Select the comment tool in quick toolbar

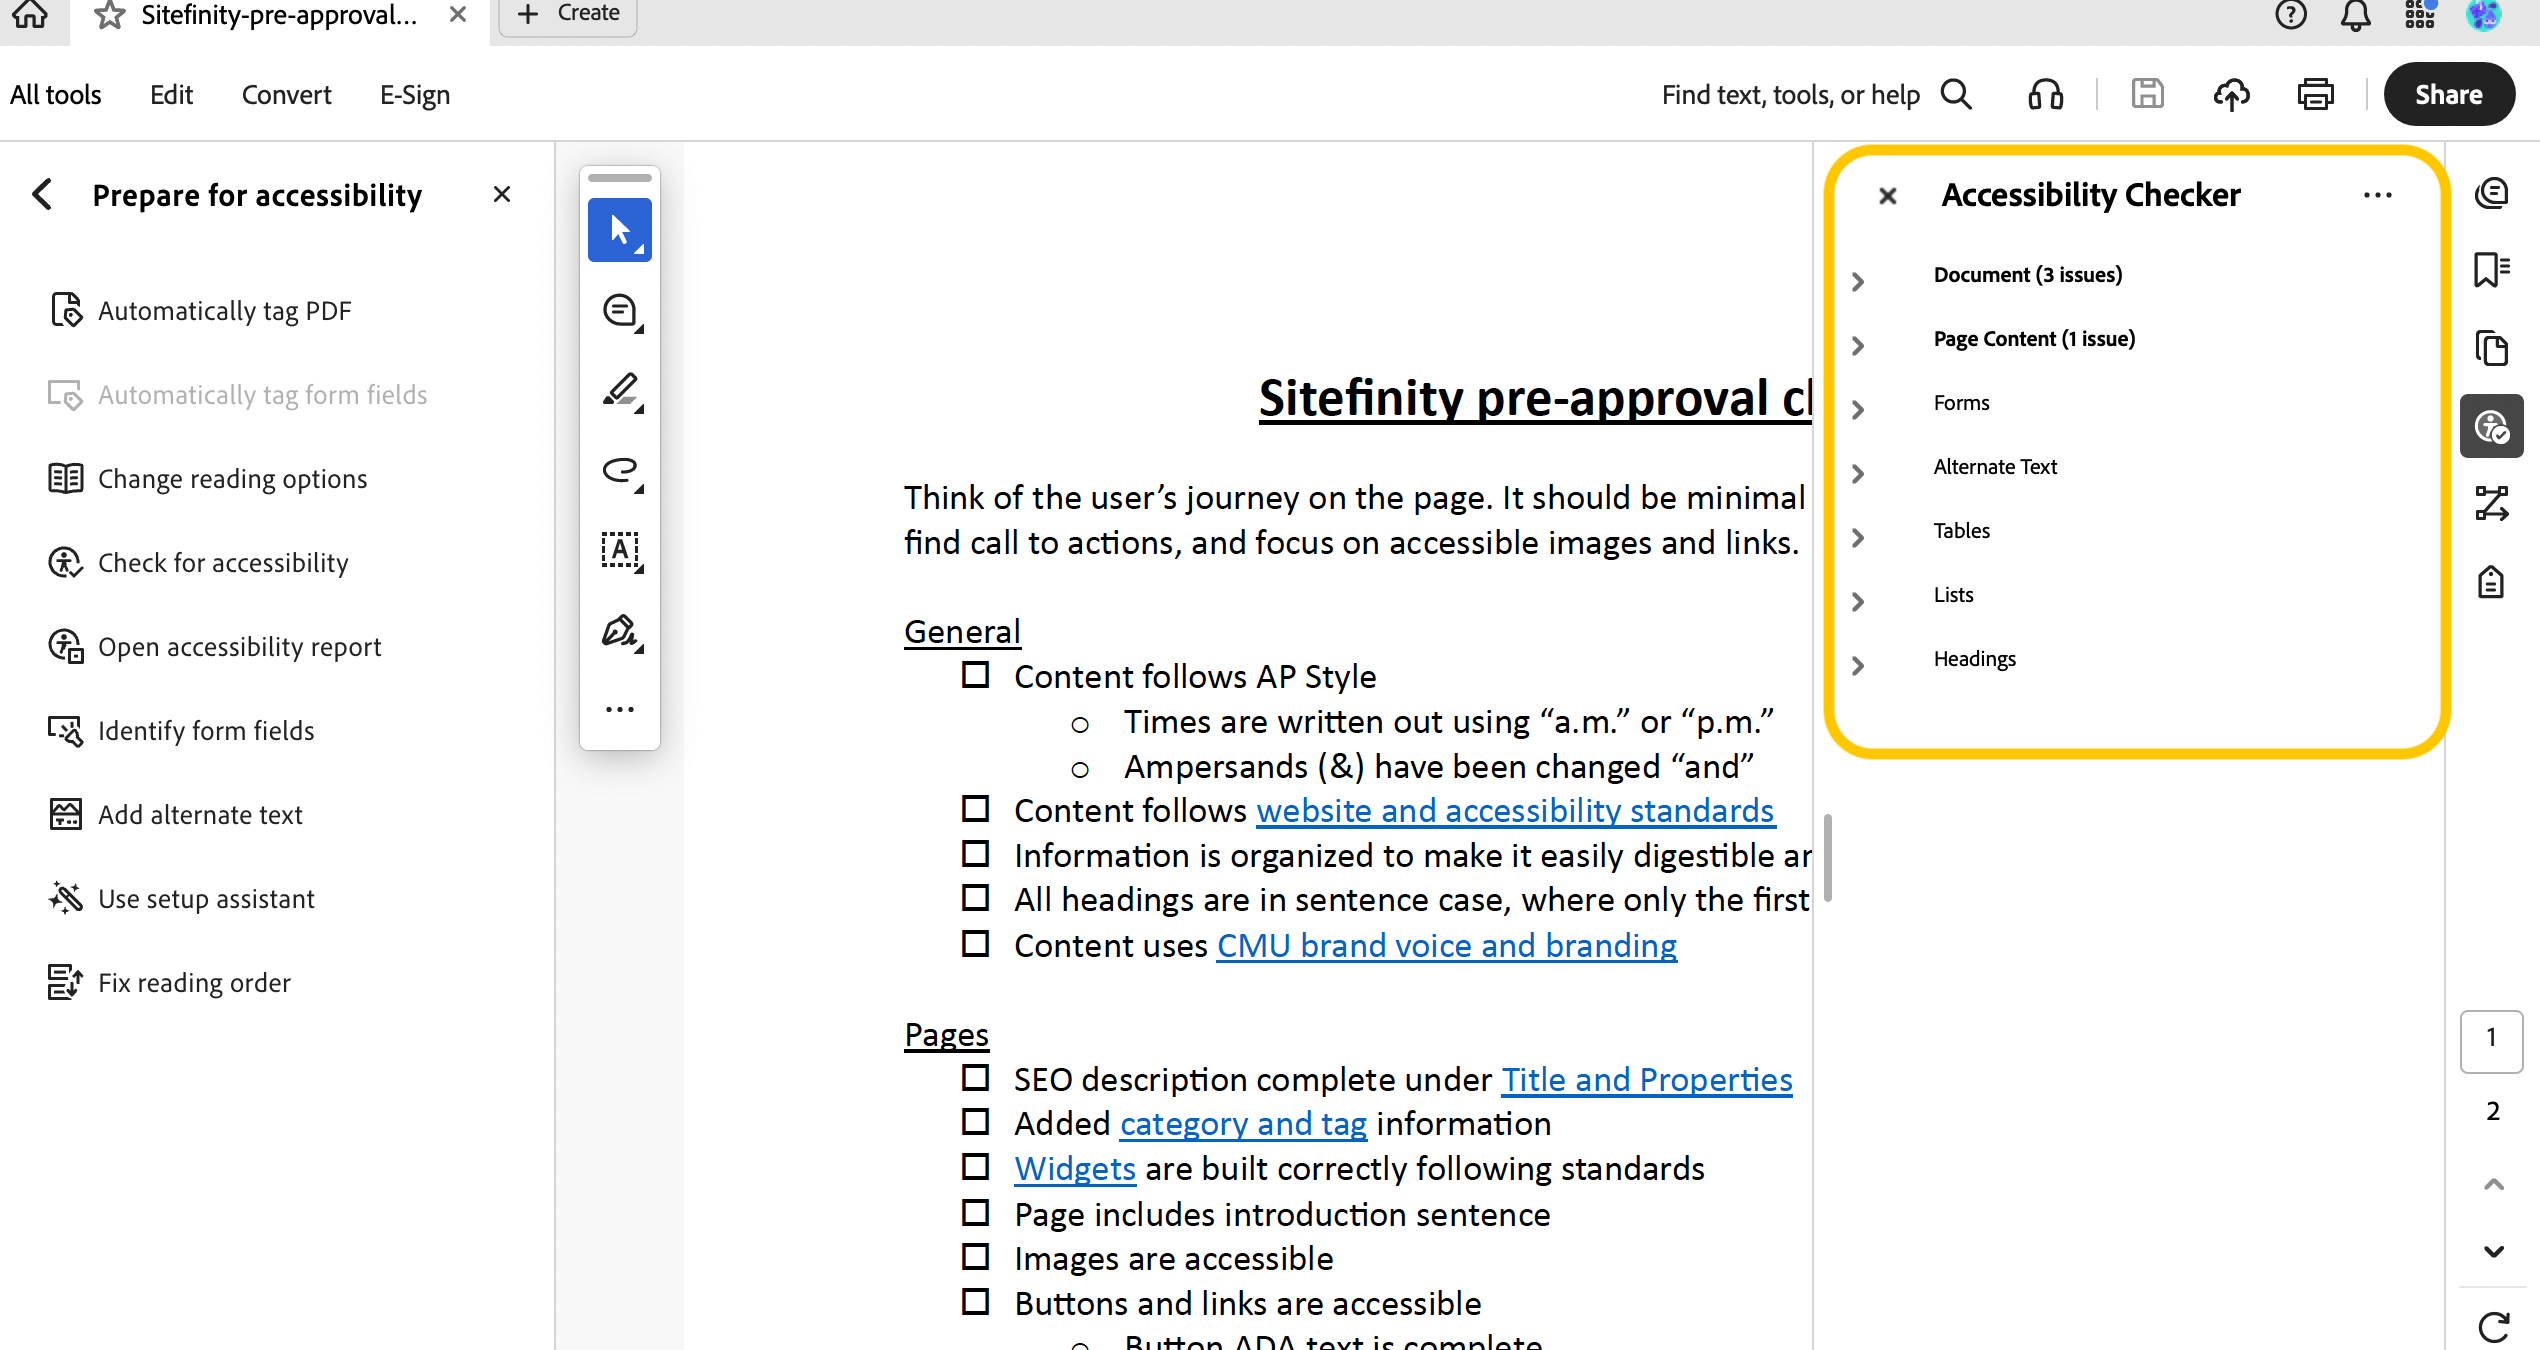point(621,312)
